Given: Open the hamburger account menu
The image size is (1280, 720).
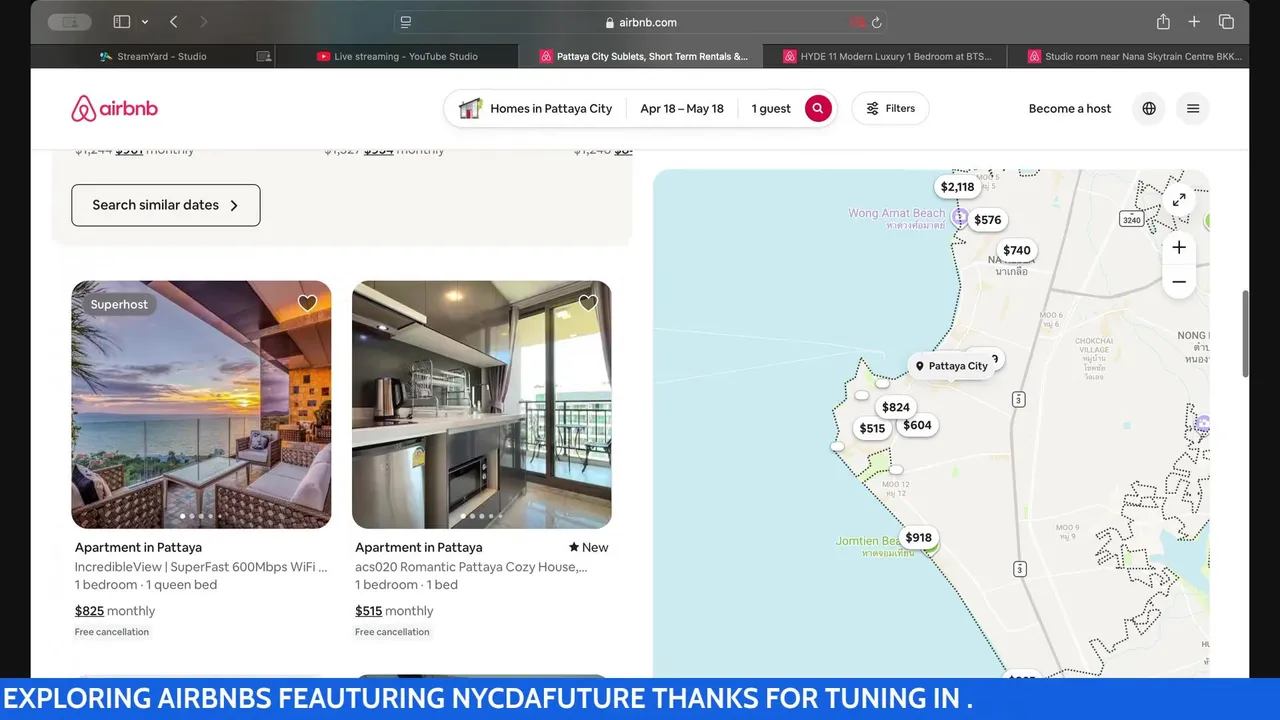Looking at the screenshot, I should tap(1193, 108).
